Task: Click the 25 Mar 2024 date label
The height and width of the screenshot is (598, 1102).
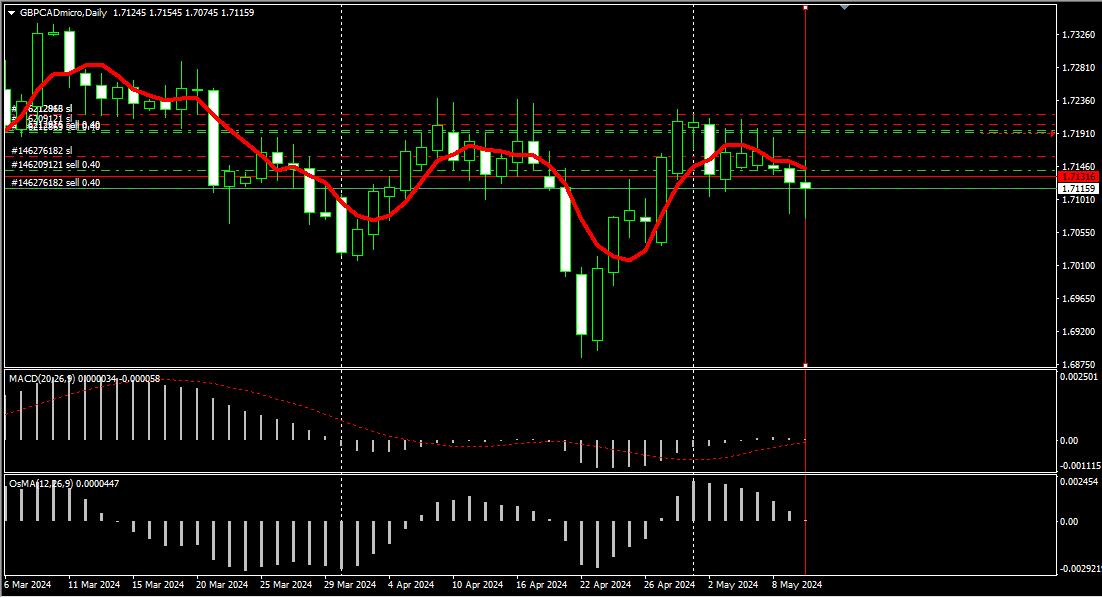Action: [x=286, y=585]
